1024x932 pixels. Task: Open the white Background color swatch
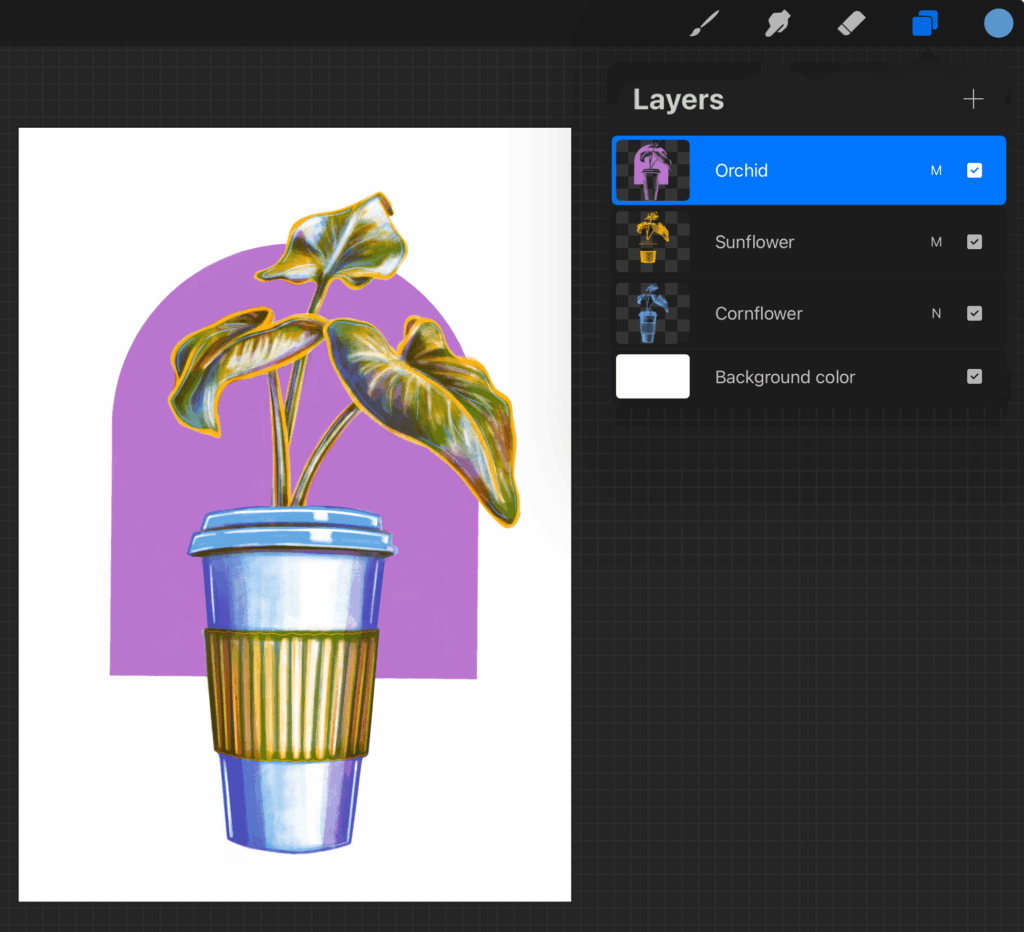652,377
